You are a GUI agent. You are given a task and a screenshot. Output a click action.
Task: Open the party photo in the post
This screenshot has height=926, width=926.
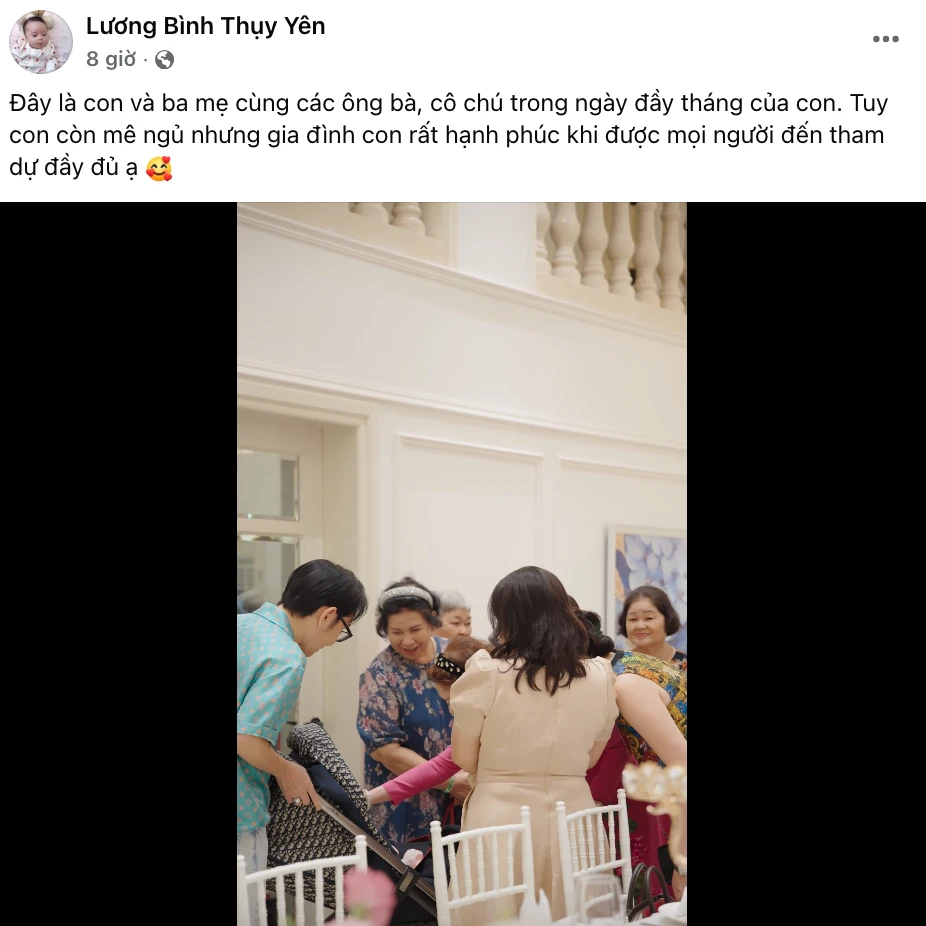[x=462, y=564]
